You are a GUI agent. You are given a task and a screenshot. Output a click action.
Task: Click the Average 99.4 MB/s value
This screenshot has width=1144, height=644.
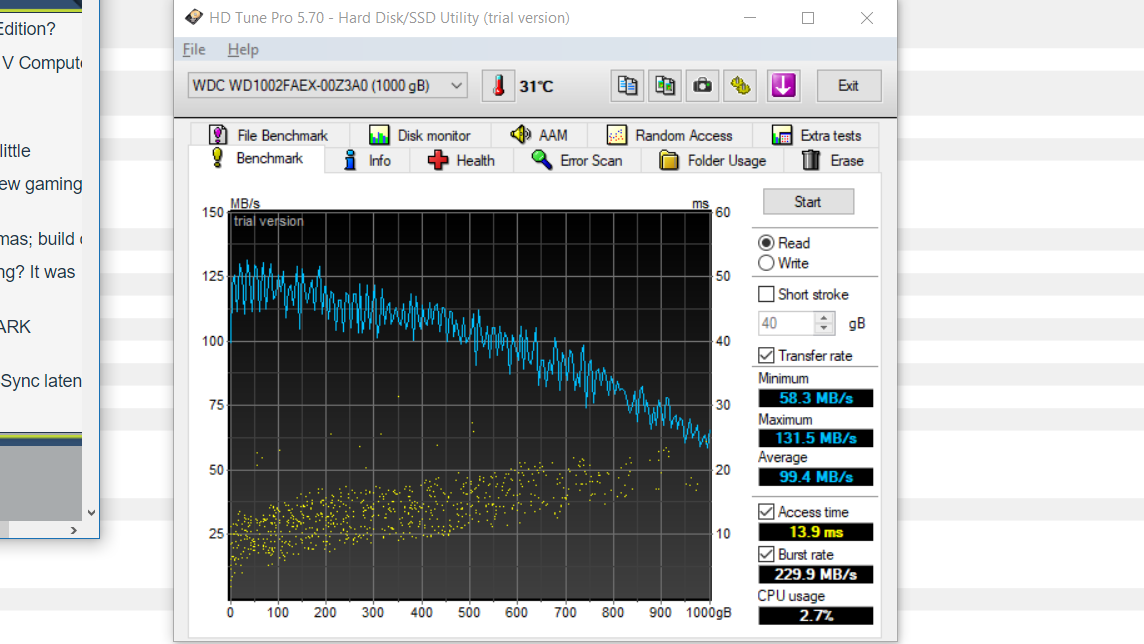click(x=816, y=477)
